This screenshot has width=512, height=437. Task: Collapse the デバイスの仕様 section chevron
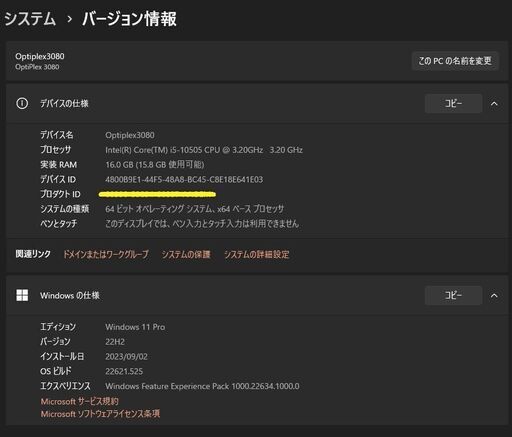(494, 104)
